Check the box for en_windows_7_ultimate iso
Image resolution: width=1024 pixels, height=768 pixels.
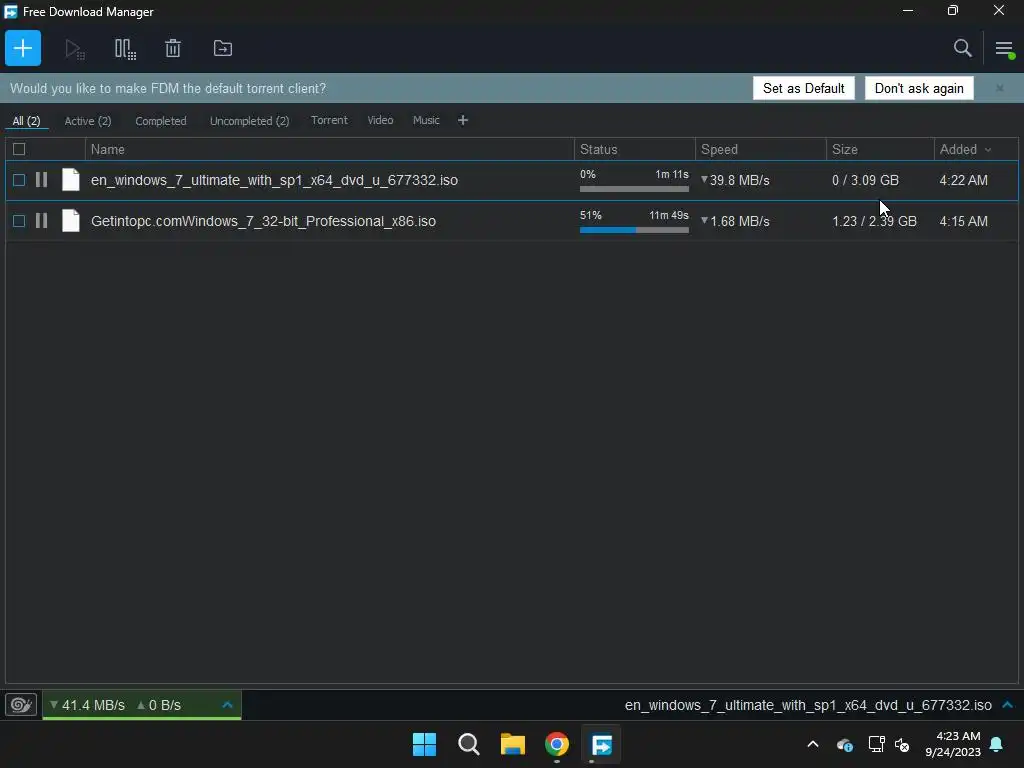coord(19,180)
